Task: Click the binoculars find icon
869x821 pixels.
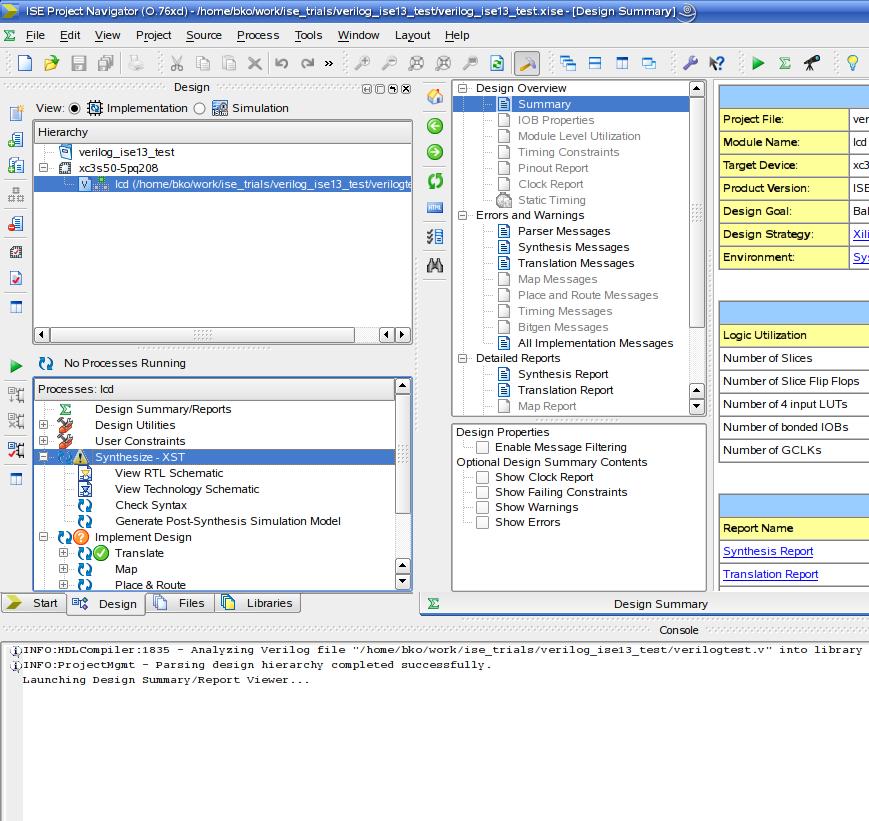Action: [x=435, y=266]
